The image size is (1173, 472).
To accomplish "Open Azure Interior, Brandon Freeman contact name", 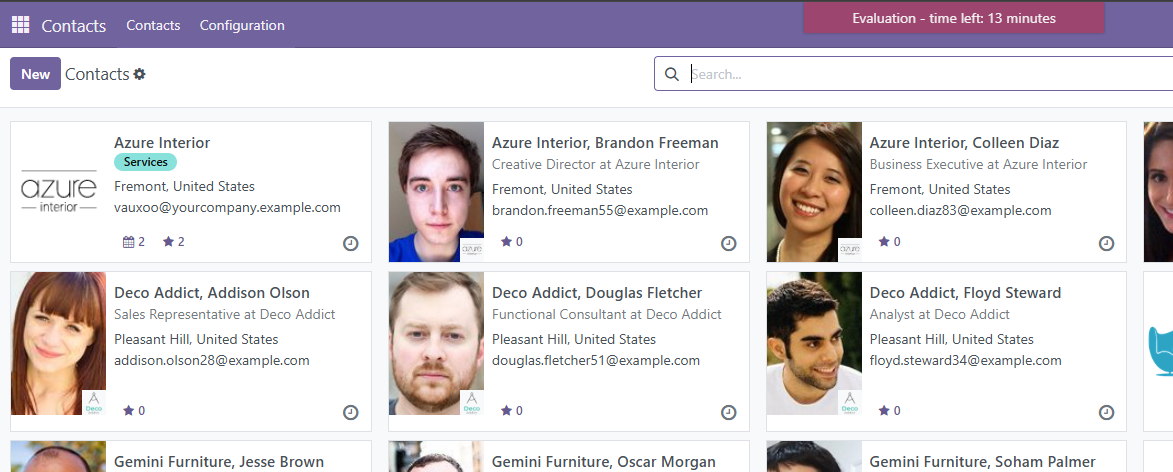I will (605, 143).
